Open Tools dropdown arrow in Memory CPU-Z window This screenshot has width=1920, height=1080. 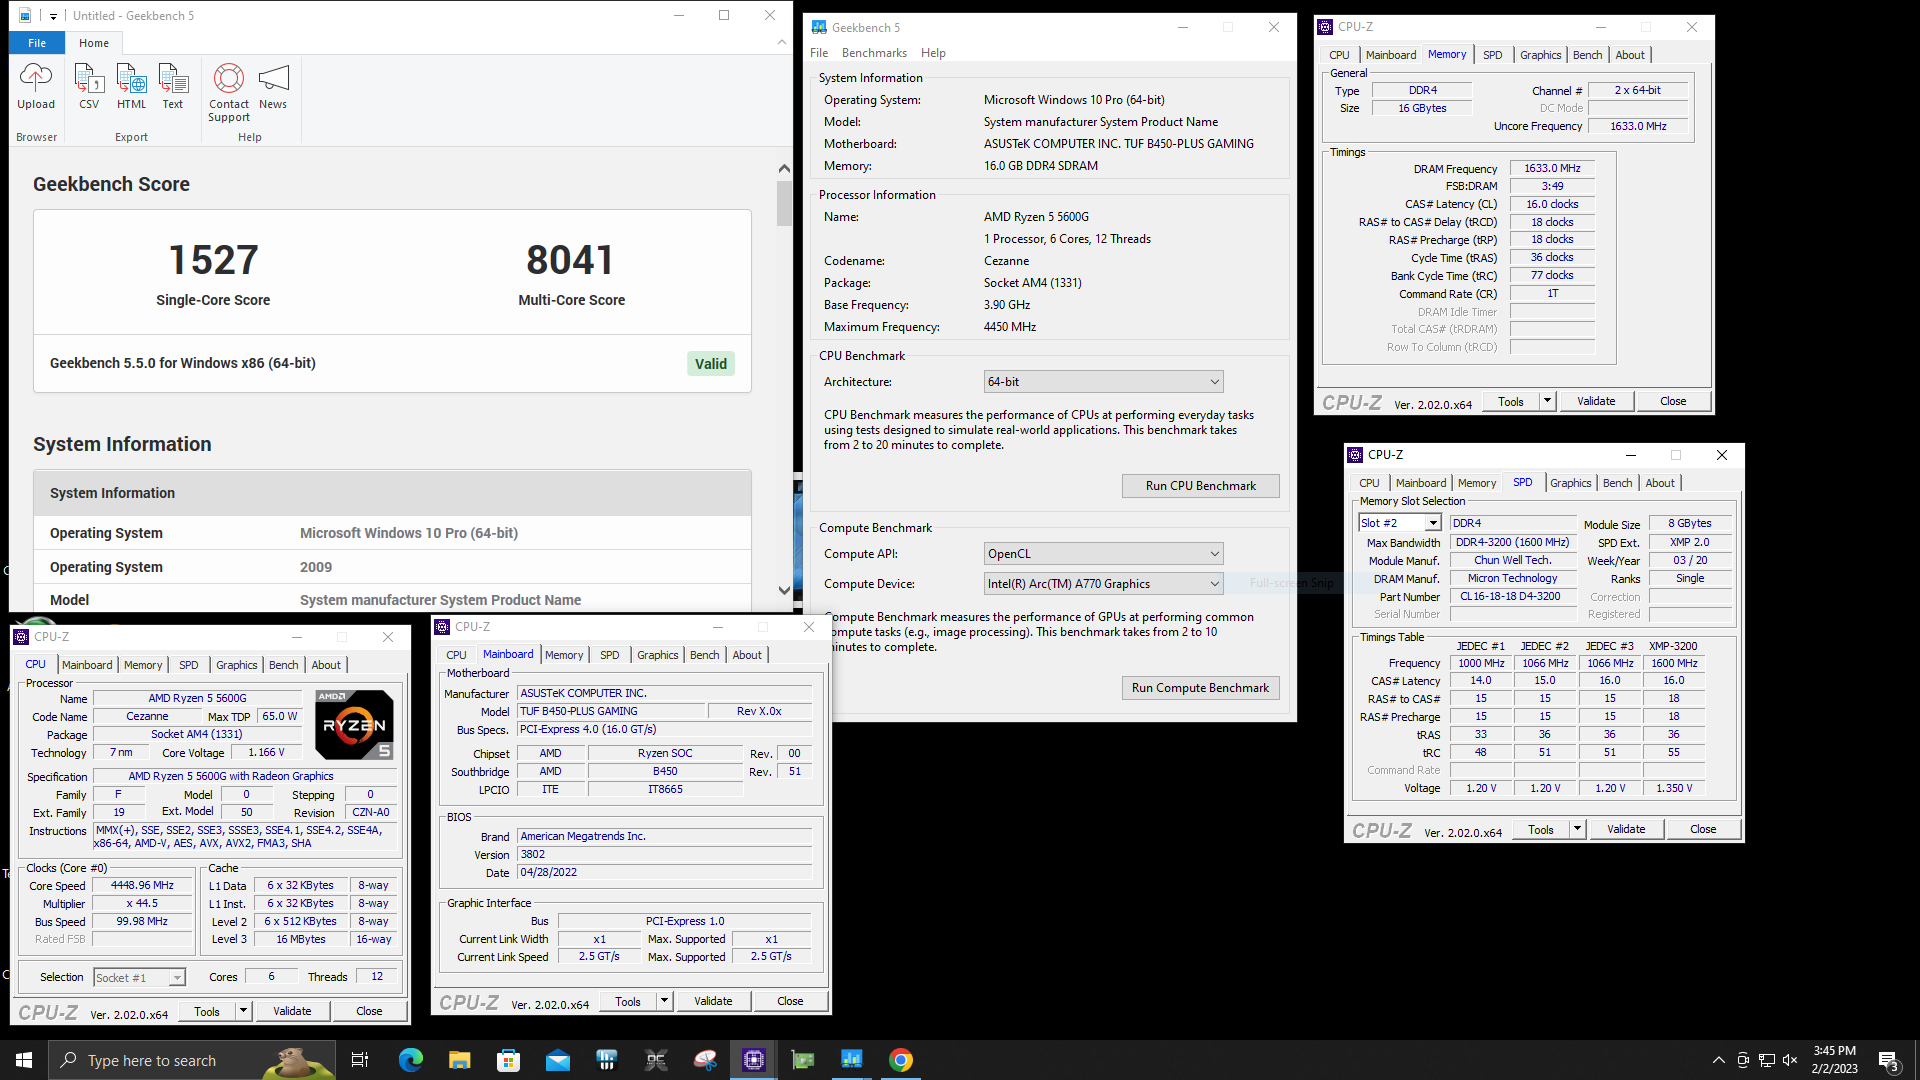(1547, 401)
